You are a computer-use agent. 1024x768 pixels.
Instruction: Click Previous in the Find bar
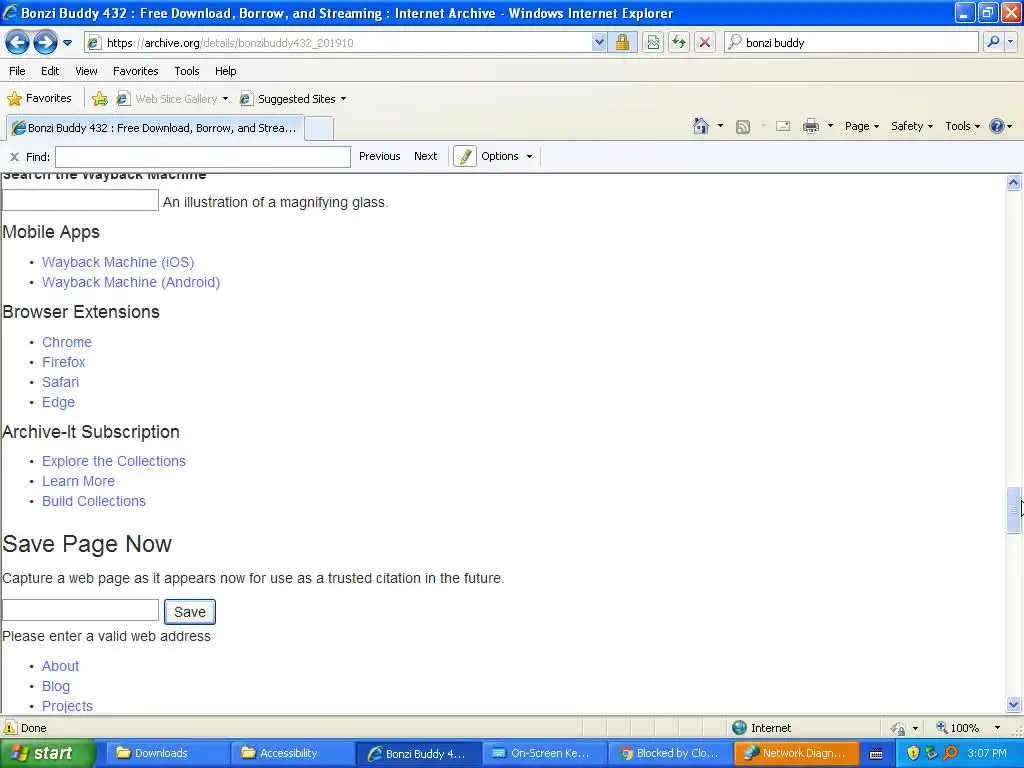(379, 156)
